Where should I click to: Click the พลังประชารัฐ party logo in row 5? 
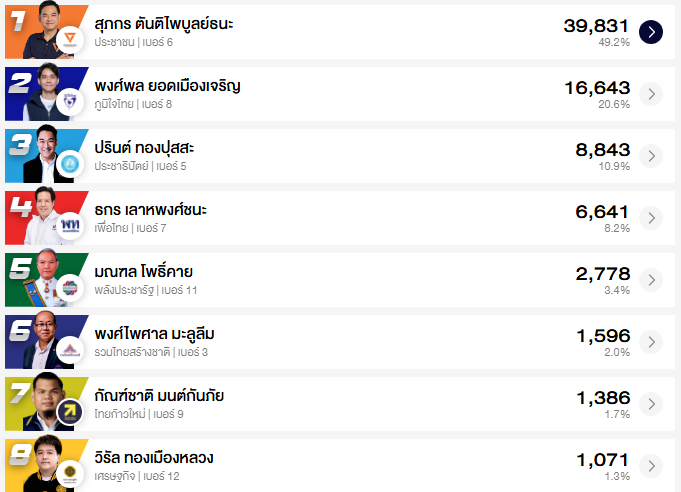click(x=70, y=289)
